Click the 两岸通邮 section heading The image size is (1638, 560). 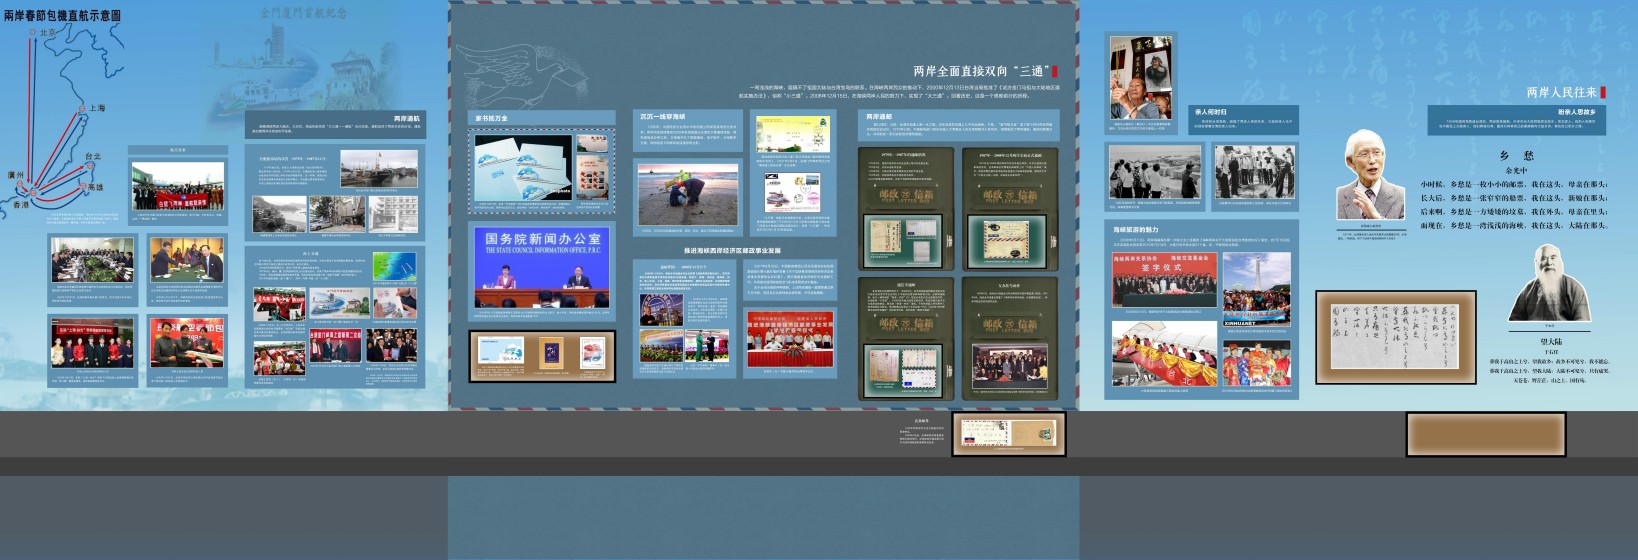click(x=879, y=117)
